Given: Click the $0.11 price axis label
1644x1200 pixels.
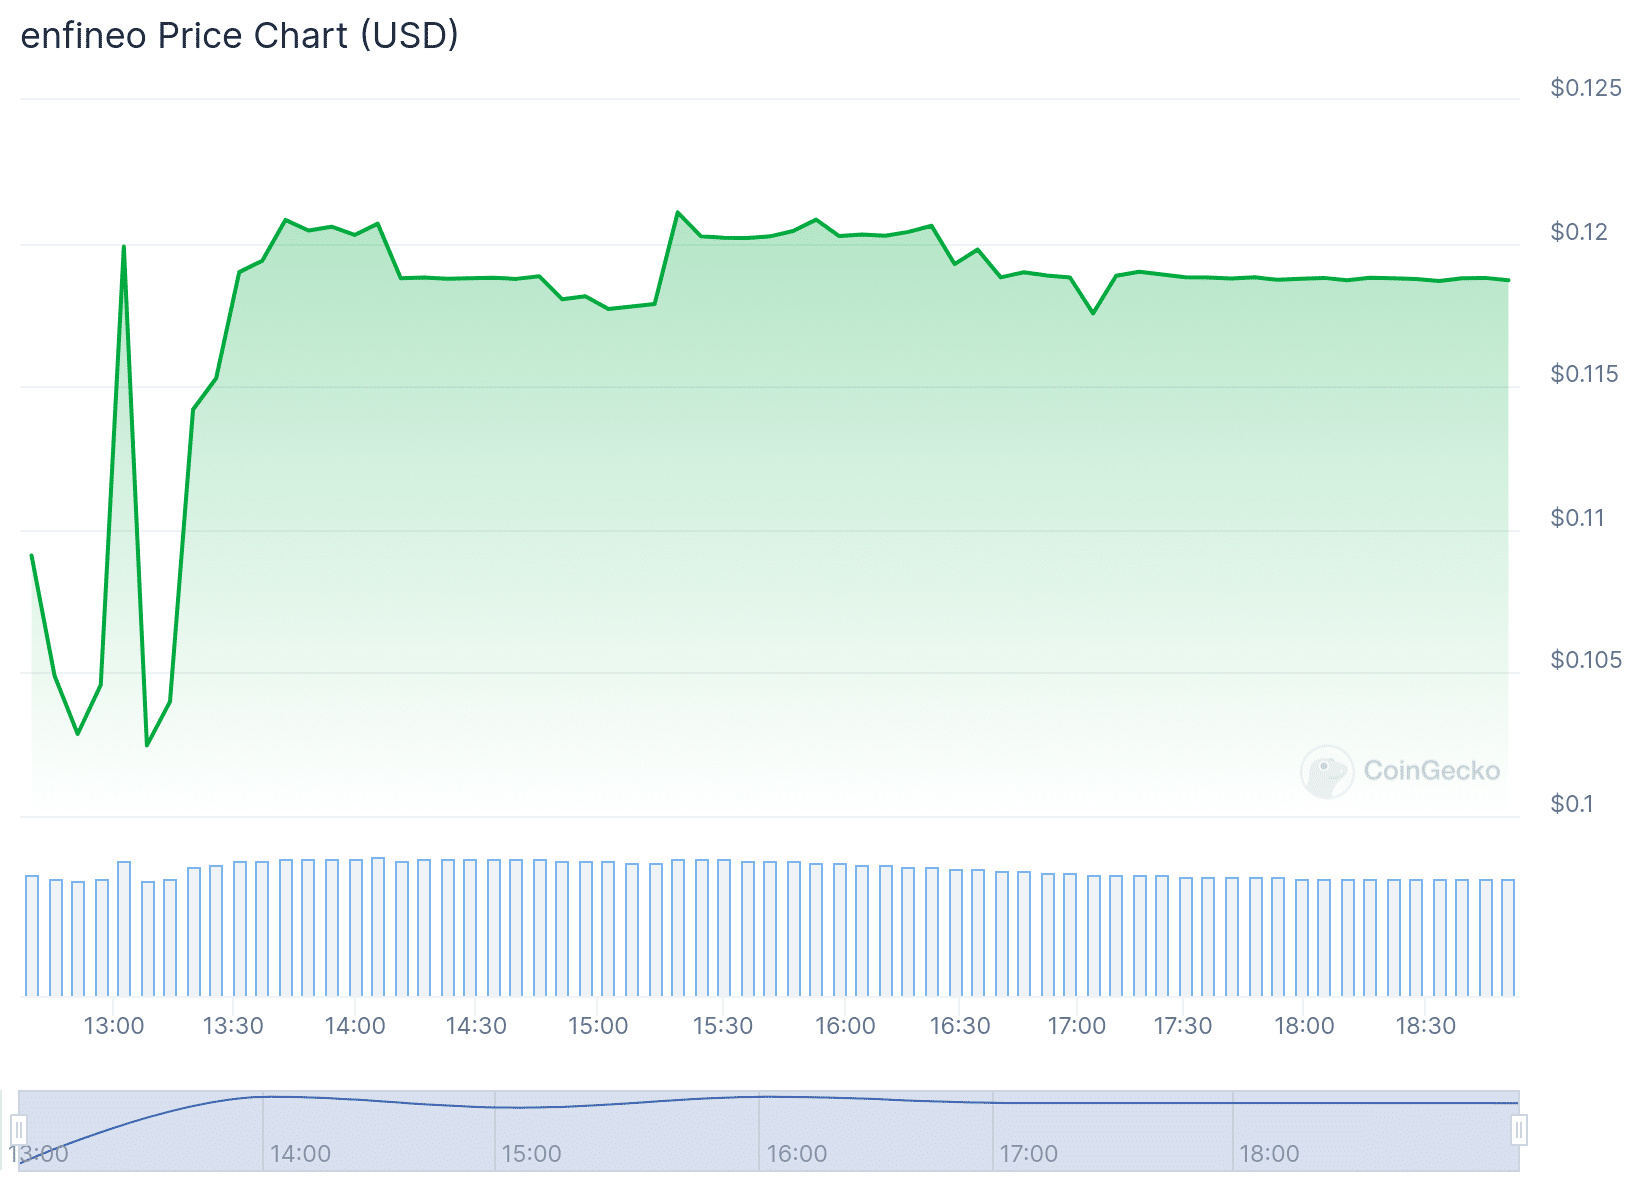Looking at the screenshot, I should tap(1577, 518).
